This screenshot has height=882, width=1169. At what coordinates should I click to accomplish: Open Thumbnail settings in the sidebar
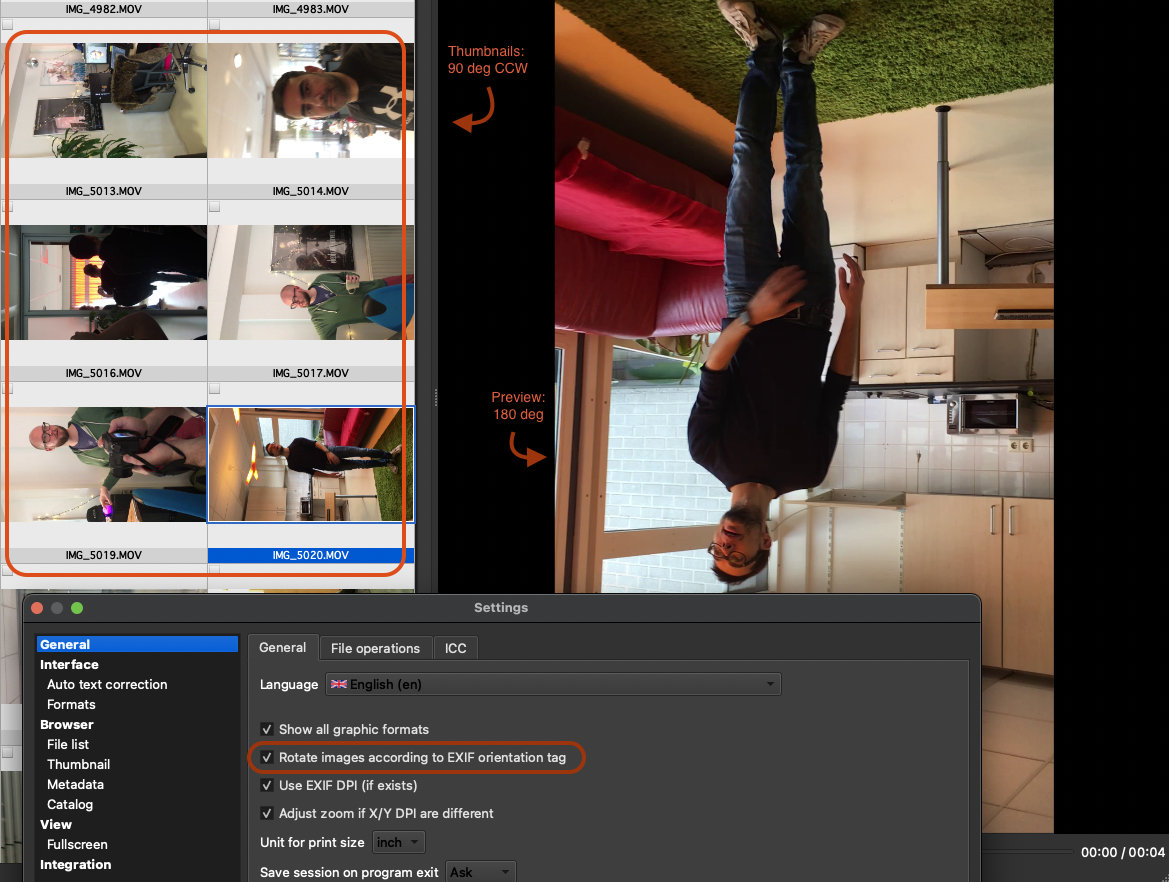tap(79, 764)
